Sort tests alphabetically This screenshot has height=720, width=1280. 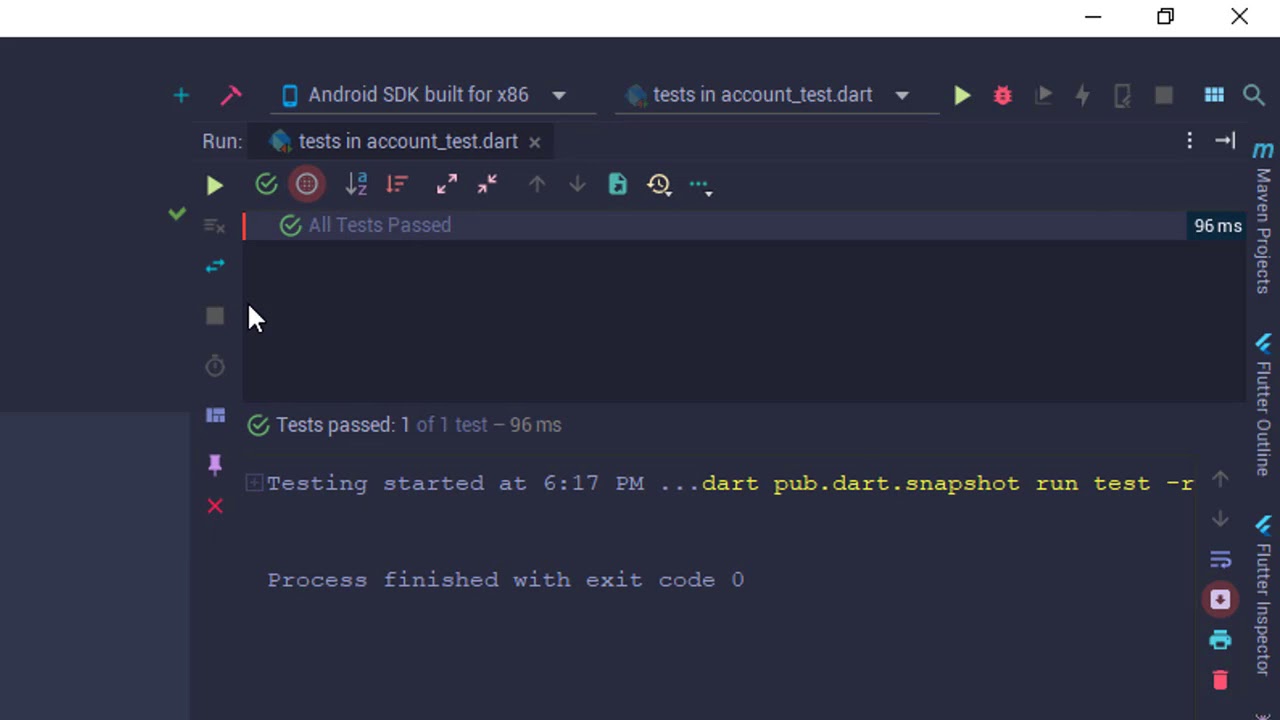pos(356,184)
